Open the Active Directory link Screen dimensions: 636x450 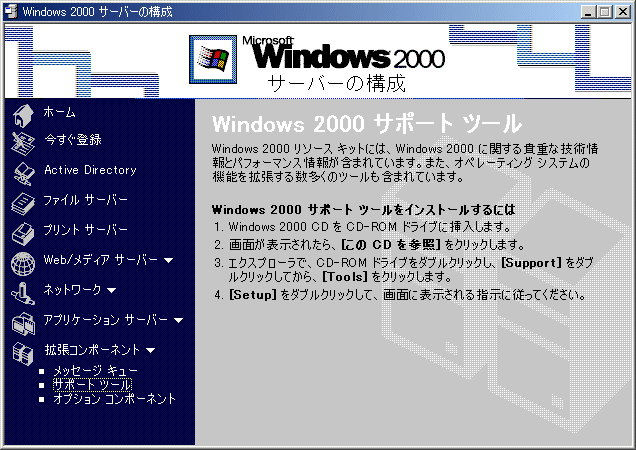click(x=90, y=170)
